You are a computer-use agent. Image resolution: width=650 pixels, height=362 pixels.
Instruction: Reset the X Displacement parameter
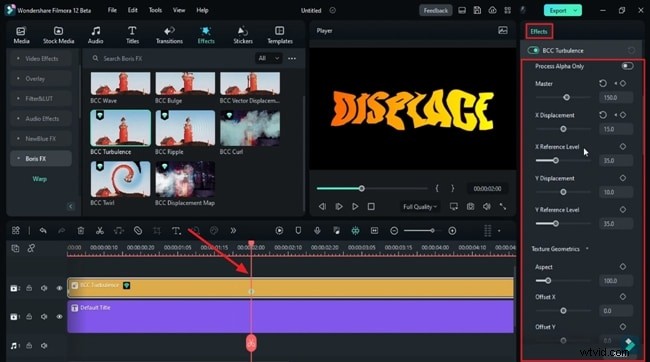pyautogui.click(x=603, y=115)
